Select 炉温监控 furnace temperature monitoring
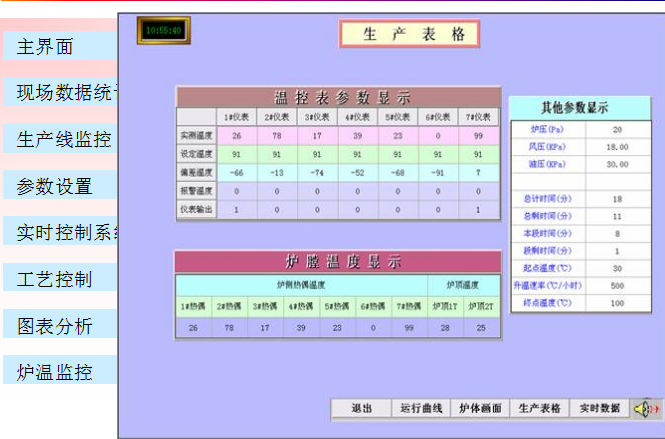The height and width of the screenshot is (439, 665). 55,372
